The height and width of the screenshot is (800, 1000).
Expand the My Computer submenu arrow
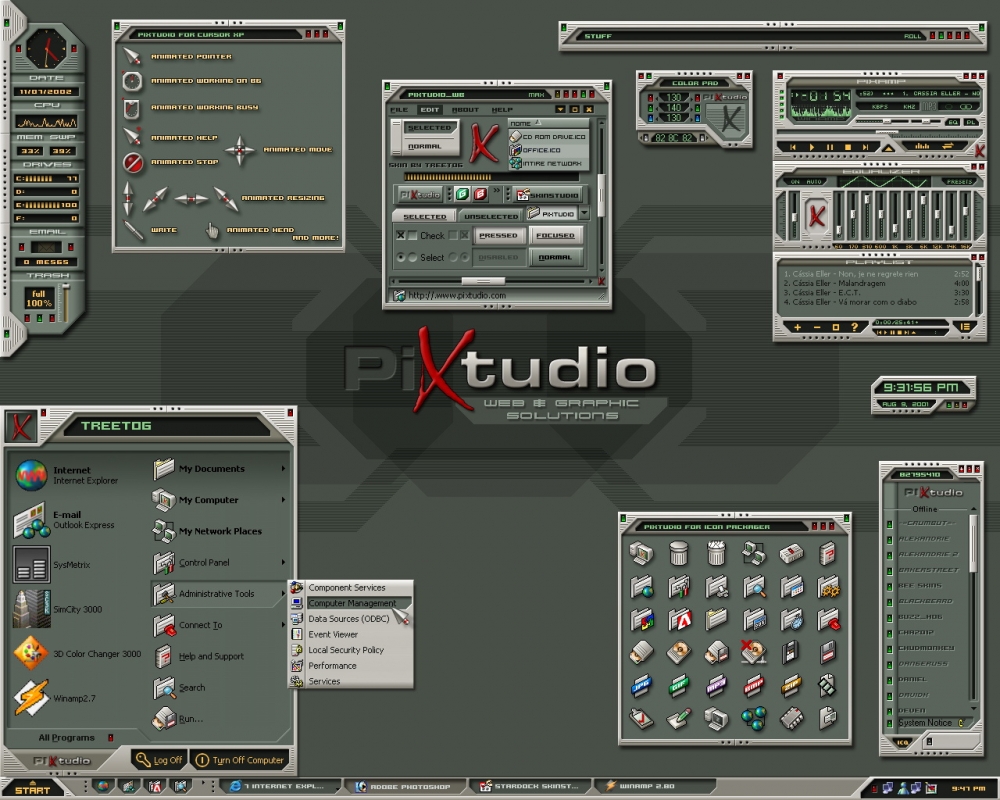tap(283, 500)
